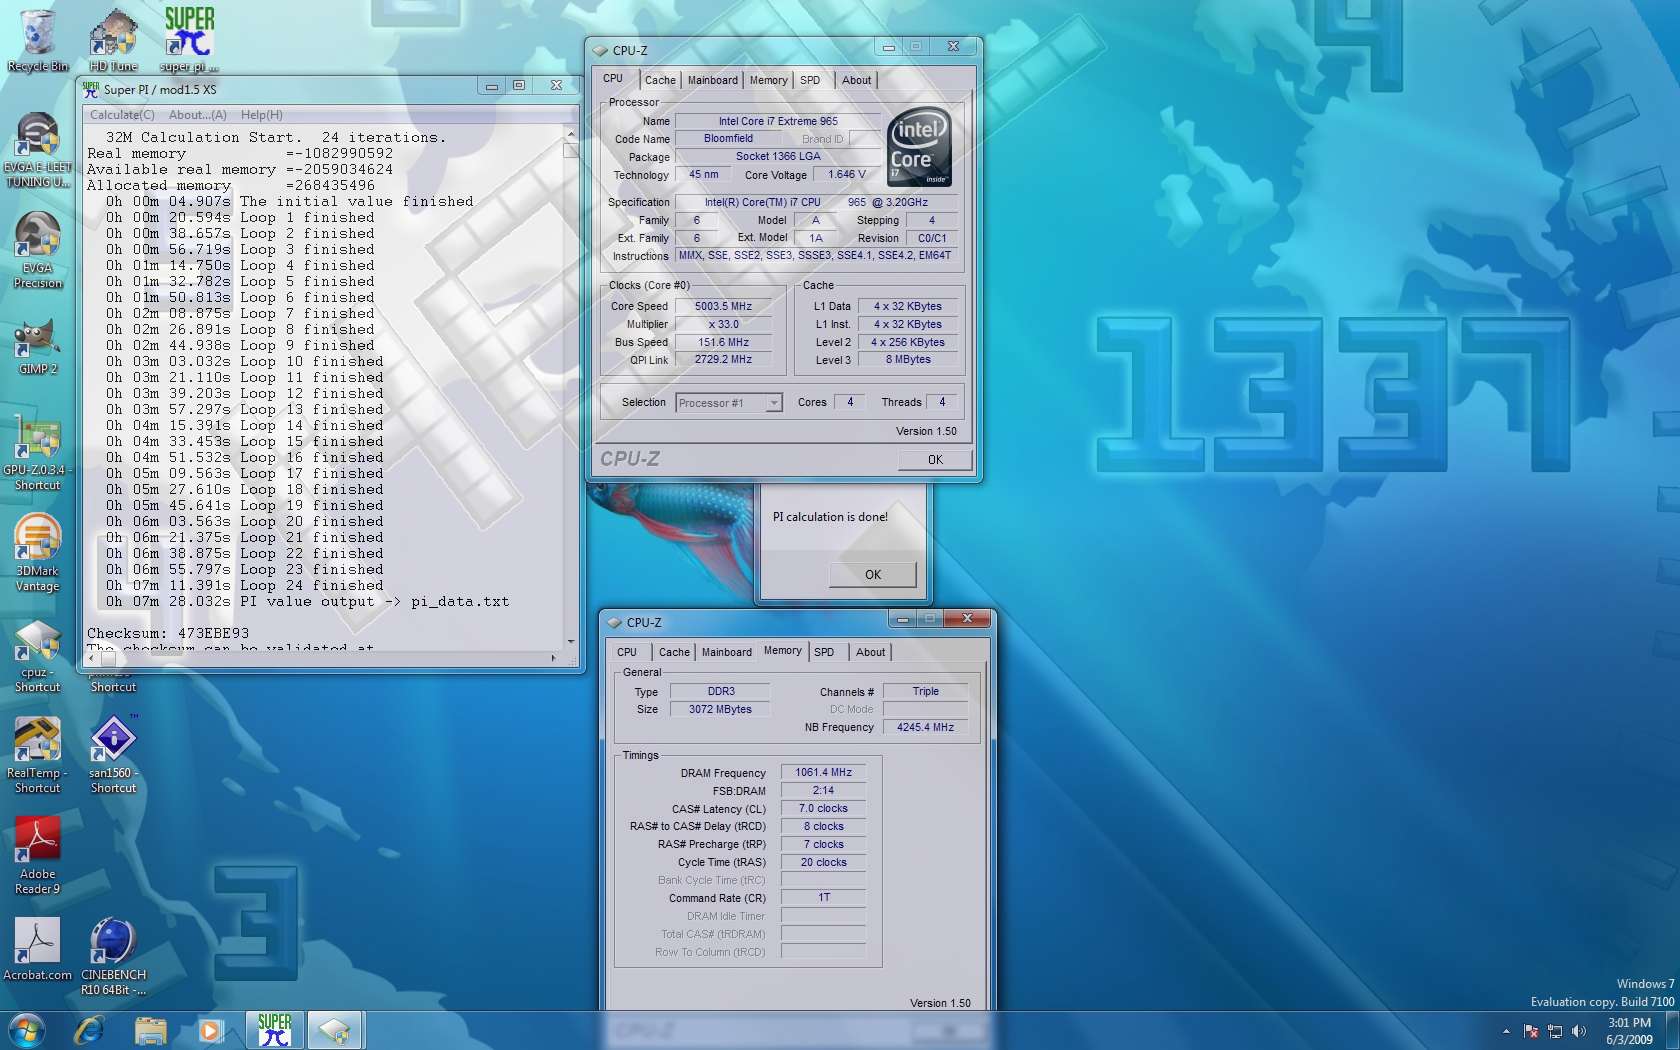Click the Multiplier value x 33.0

pos(723,325)
